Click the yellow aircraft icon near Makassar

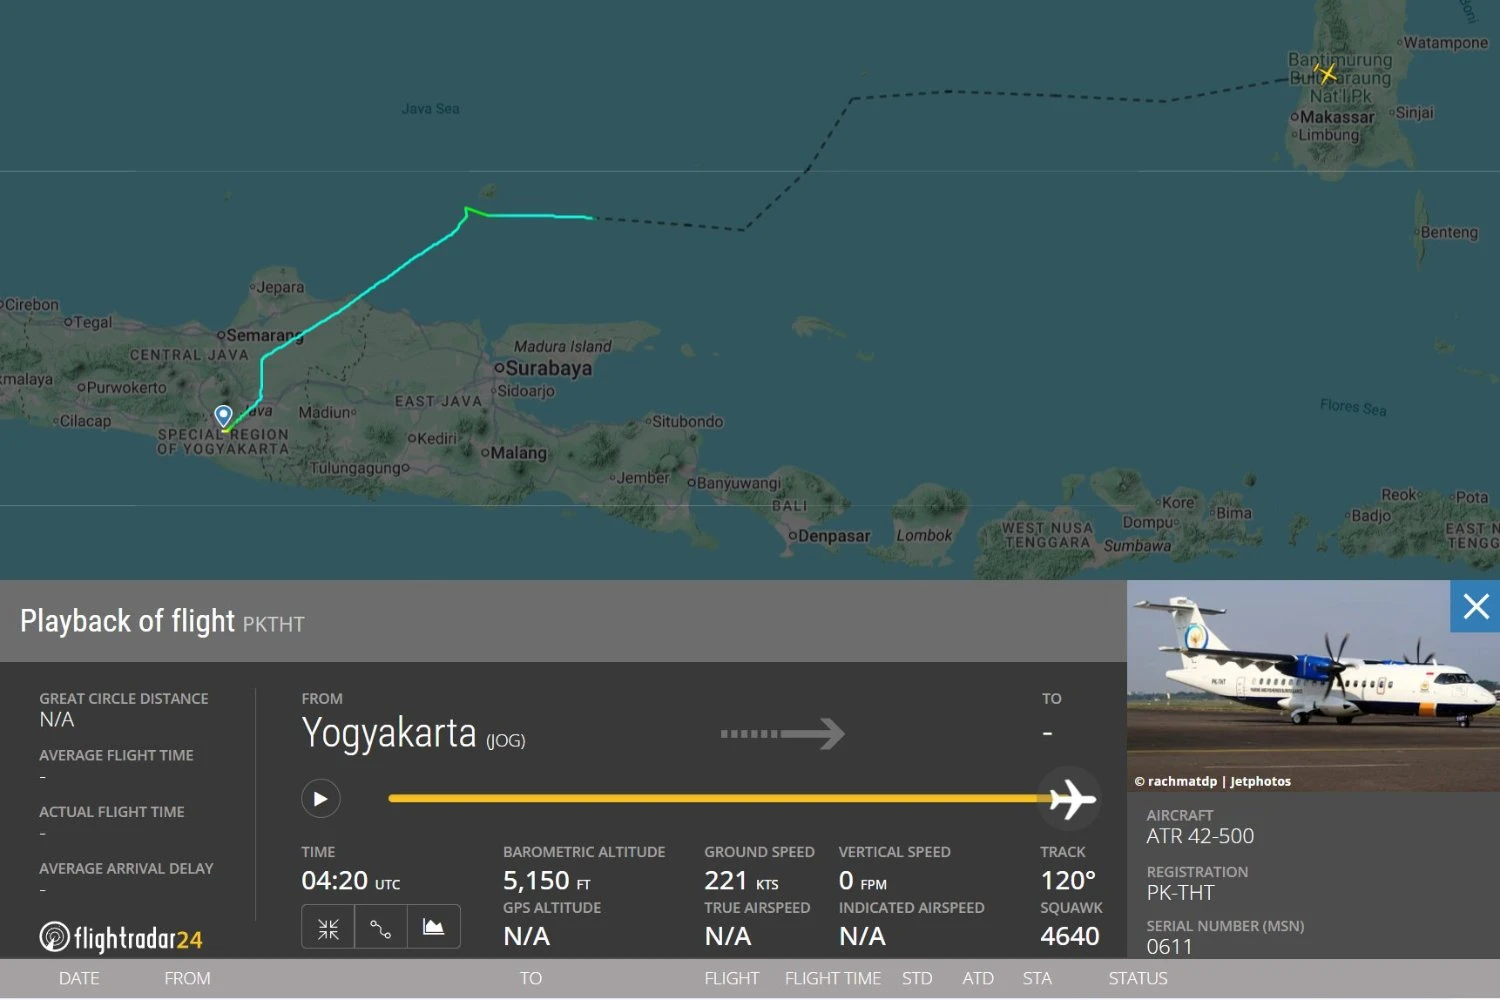[1326, 74]
